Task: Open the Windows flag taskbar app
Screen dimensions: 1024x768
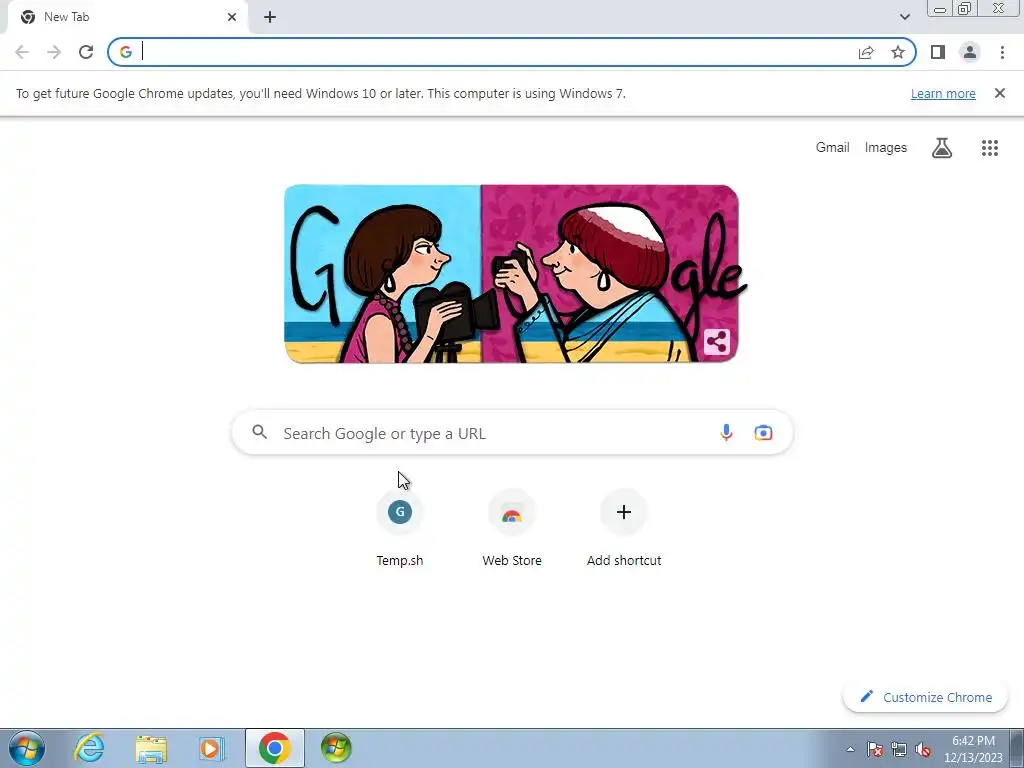Action: [x=336, y=748]
